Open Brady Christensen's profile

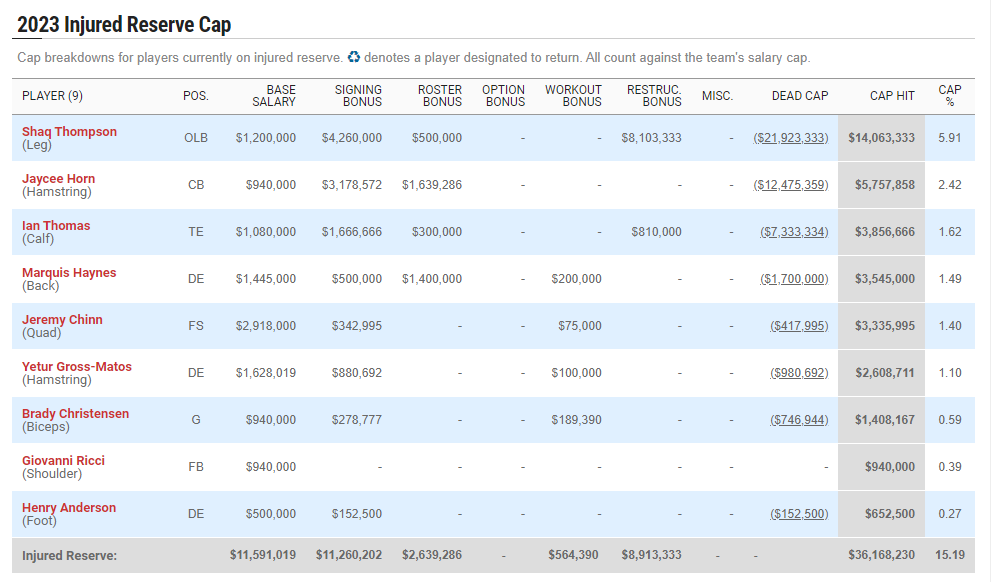(75, 414)
